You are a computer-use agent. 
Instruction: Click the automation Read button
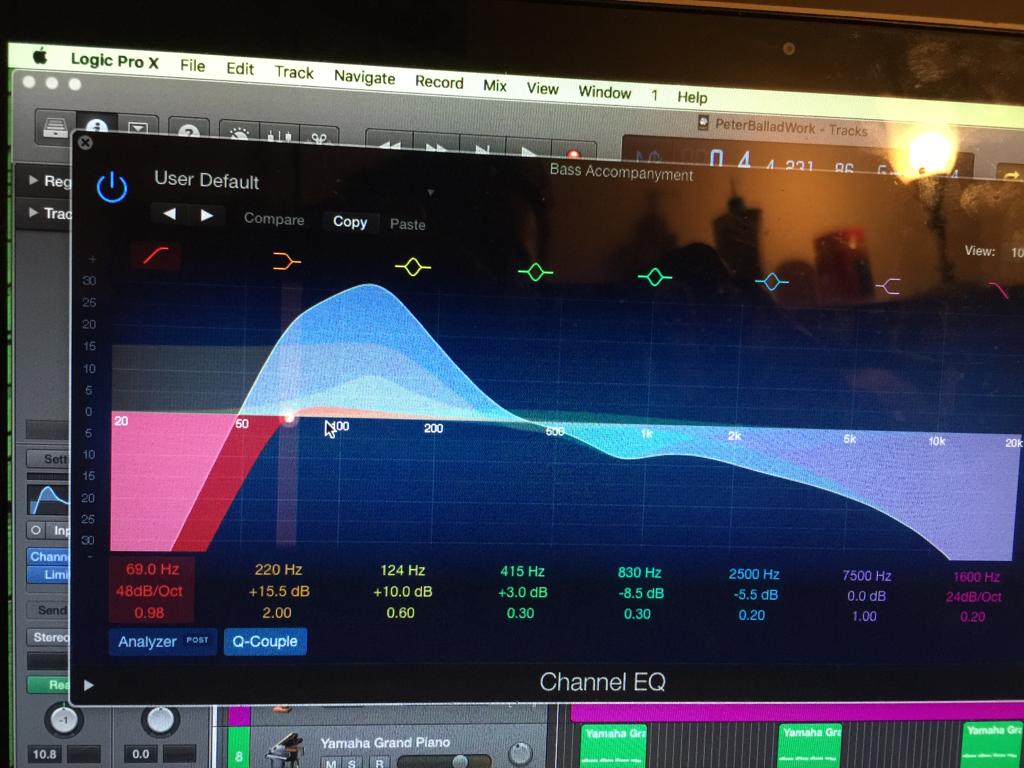[48, 684]
